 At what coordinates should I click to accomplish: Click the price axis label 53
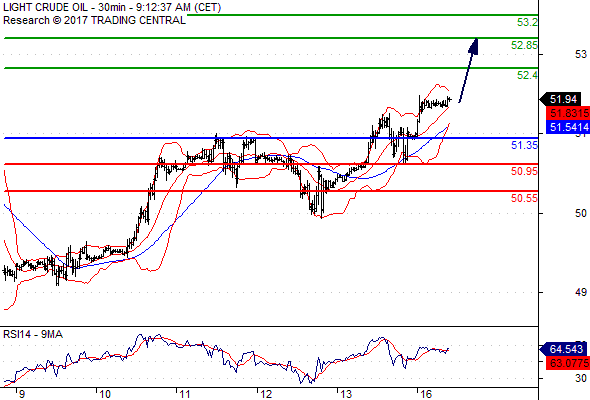[581, 55]
